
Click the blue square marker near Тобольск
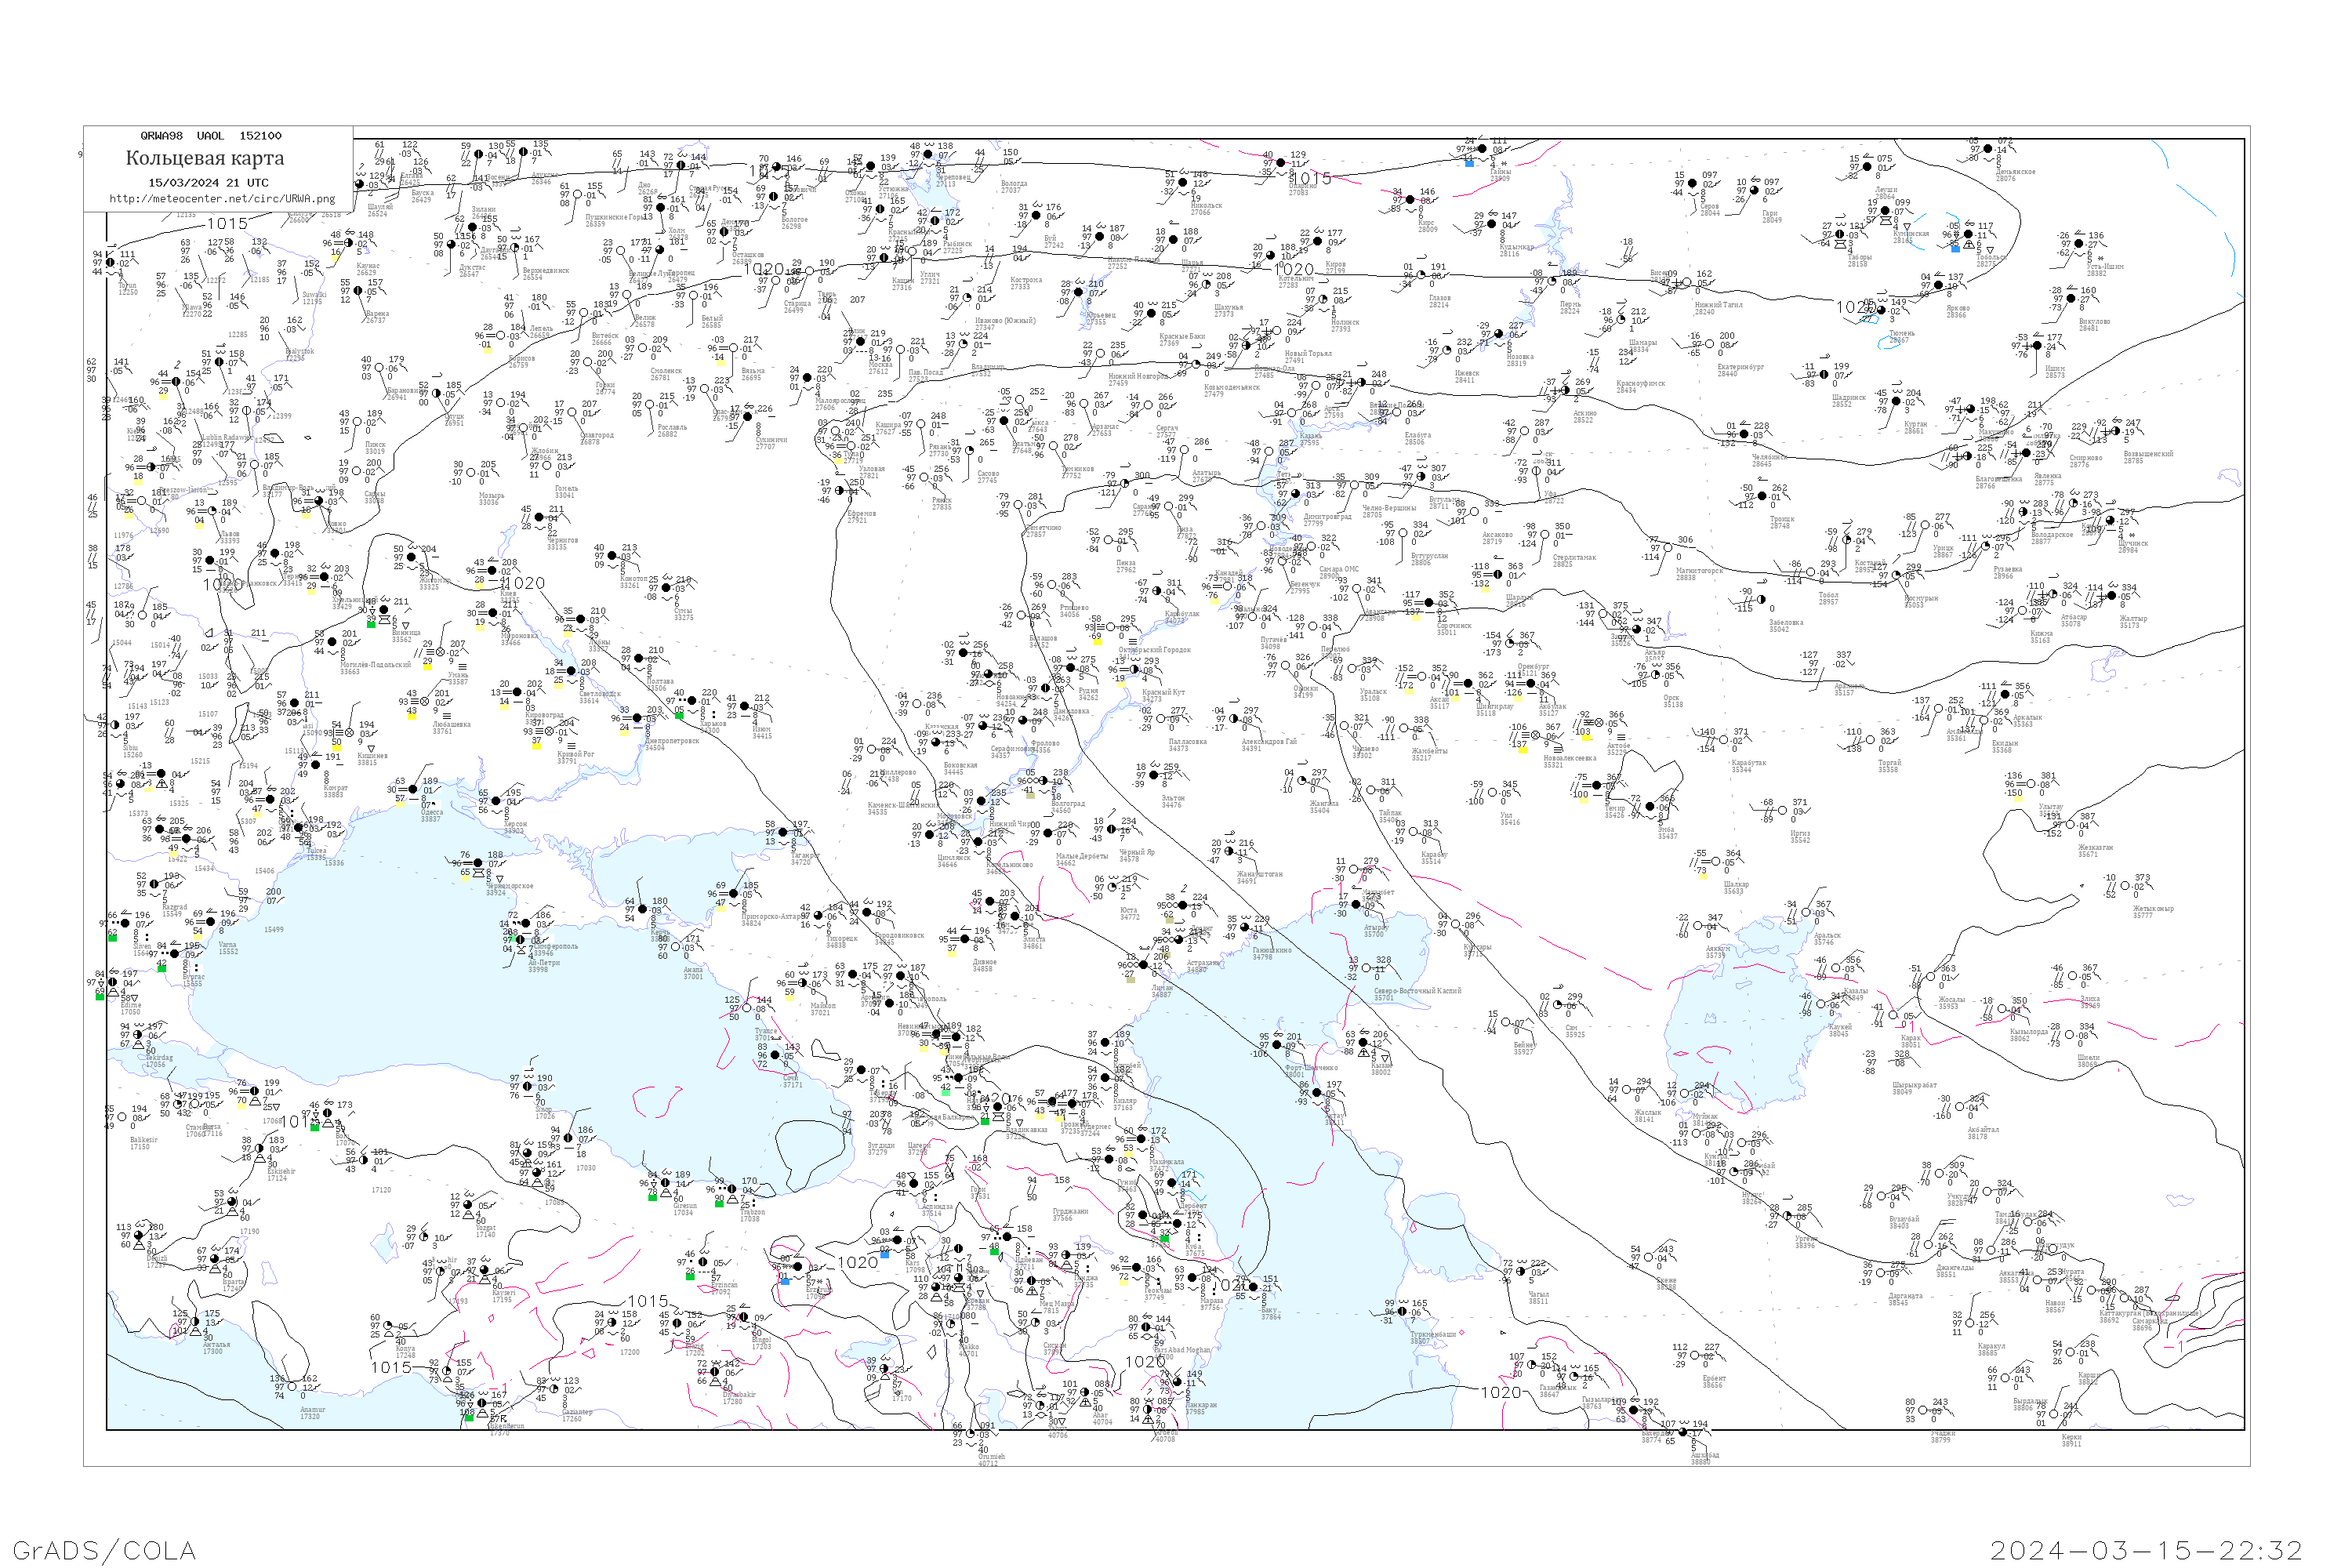pyautogui.click(x=1955, y=248)
